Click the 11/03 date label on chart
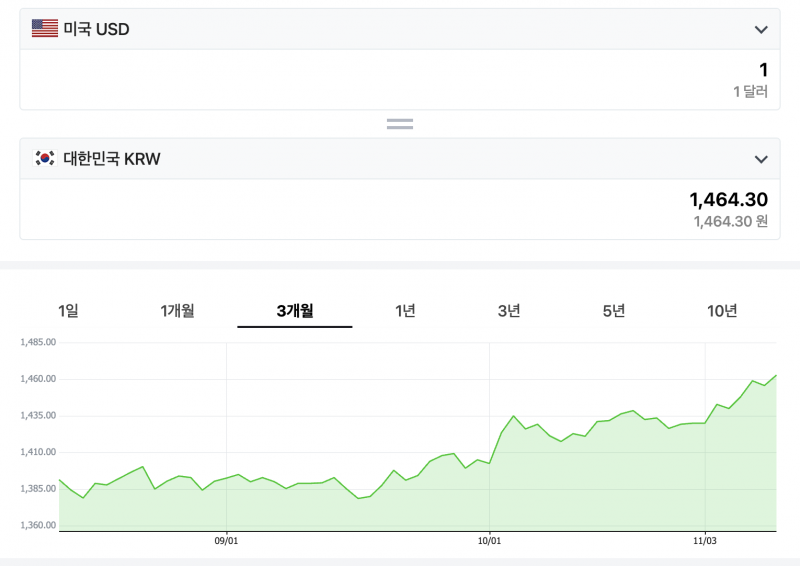800x566 pixels. (x=705, y=541)
